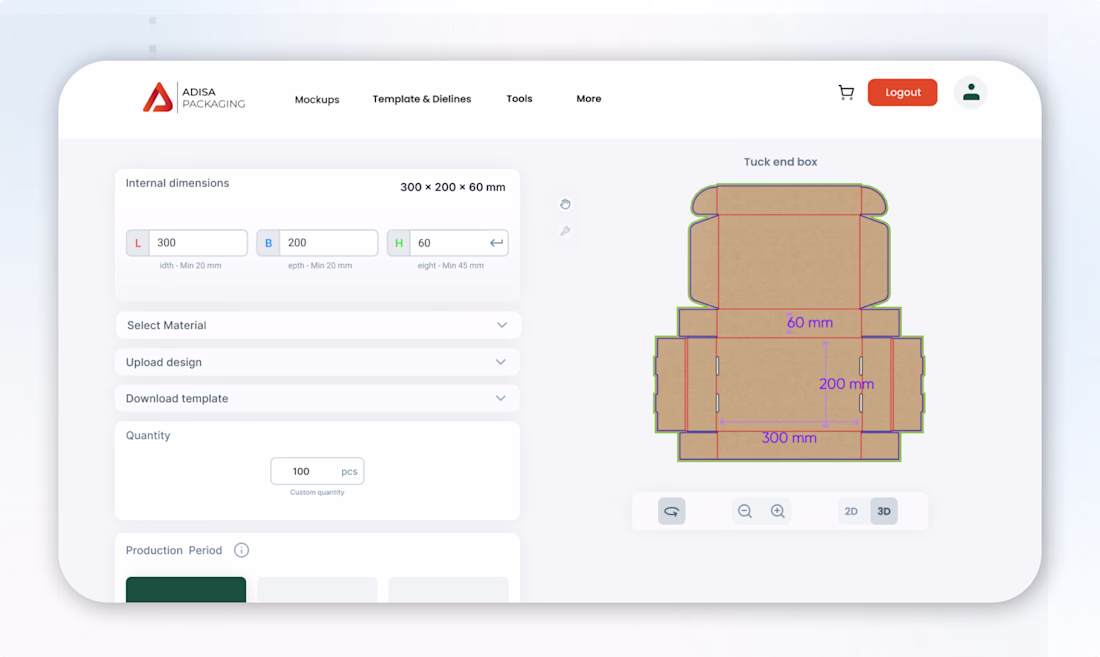Edit the Height field value 60
This screenshot has height=657, width=1100.
tap(449, 243)
